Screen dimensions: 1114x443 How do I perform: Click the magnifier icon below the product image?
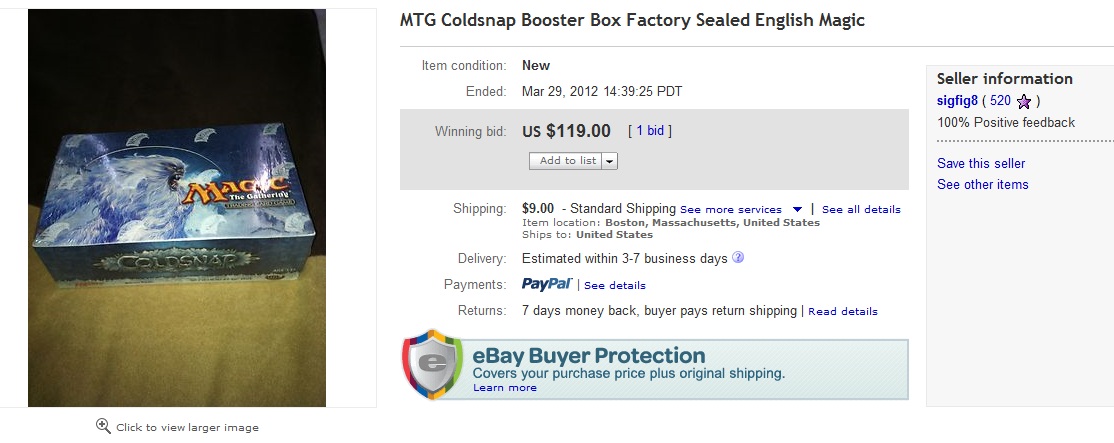103,426
